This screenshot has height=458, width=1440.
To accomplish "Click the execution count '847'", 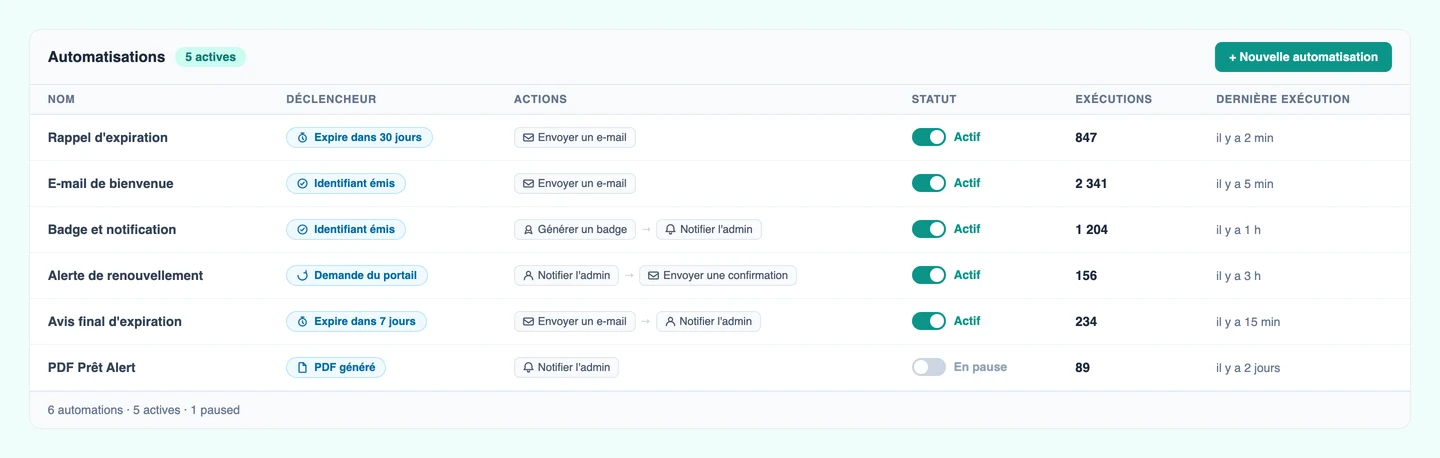I will 1086,138.
